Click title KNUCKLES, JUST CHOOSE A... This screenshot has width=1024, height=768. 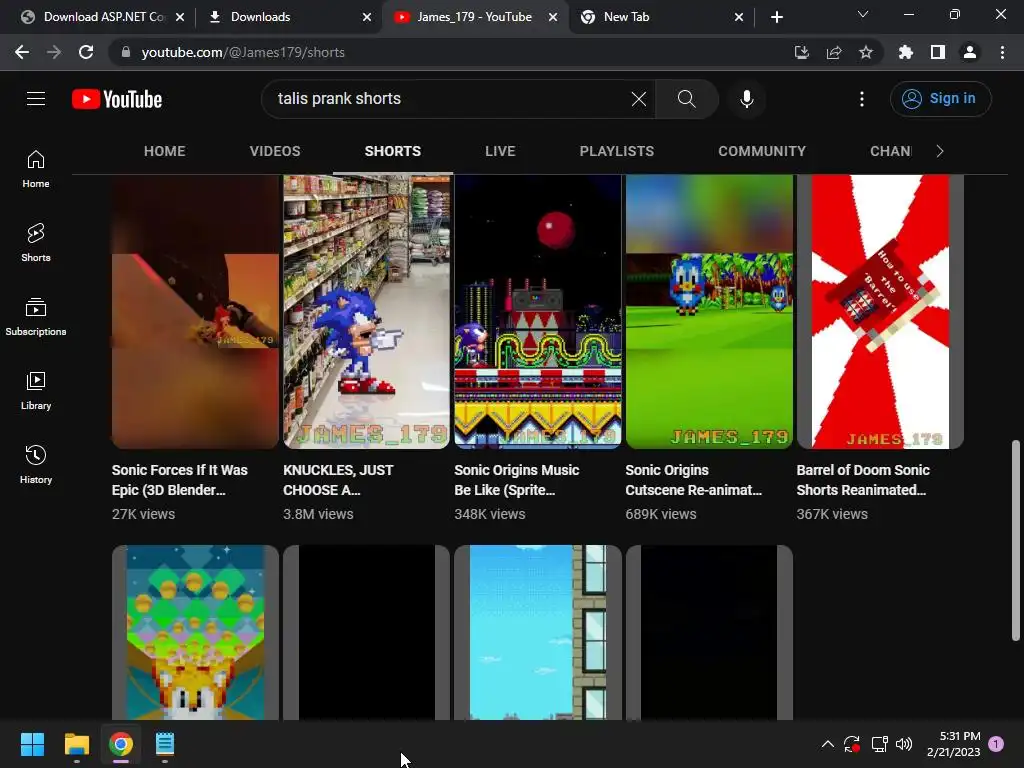click(338, 480)
